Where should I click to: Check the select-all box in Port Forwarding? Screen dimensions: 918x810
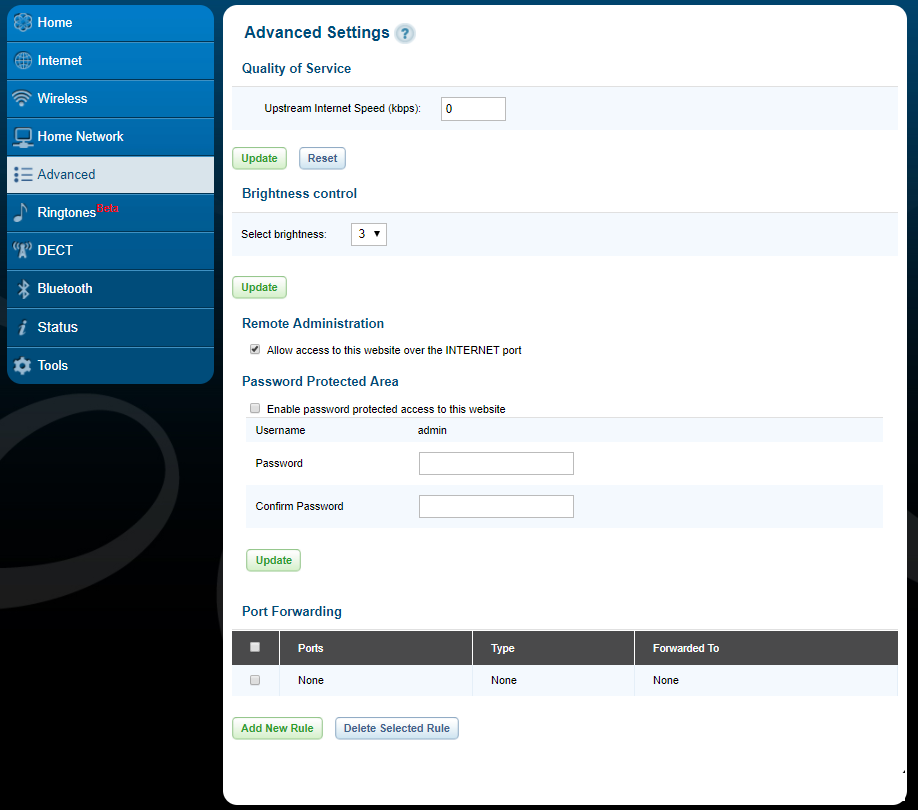click(x=255, y=647)
